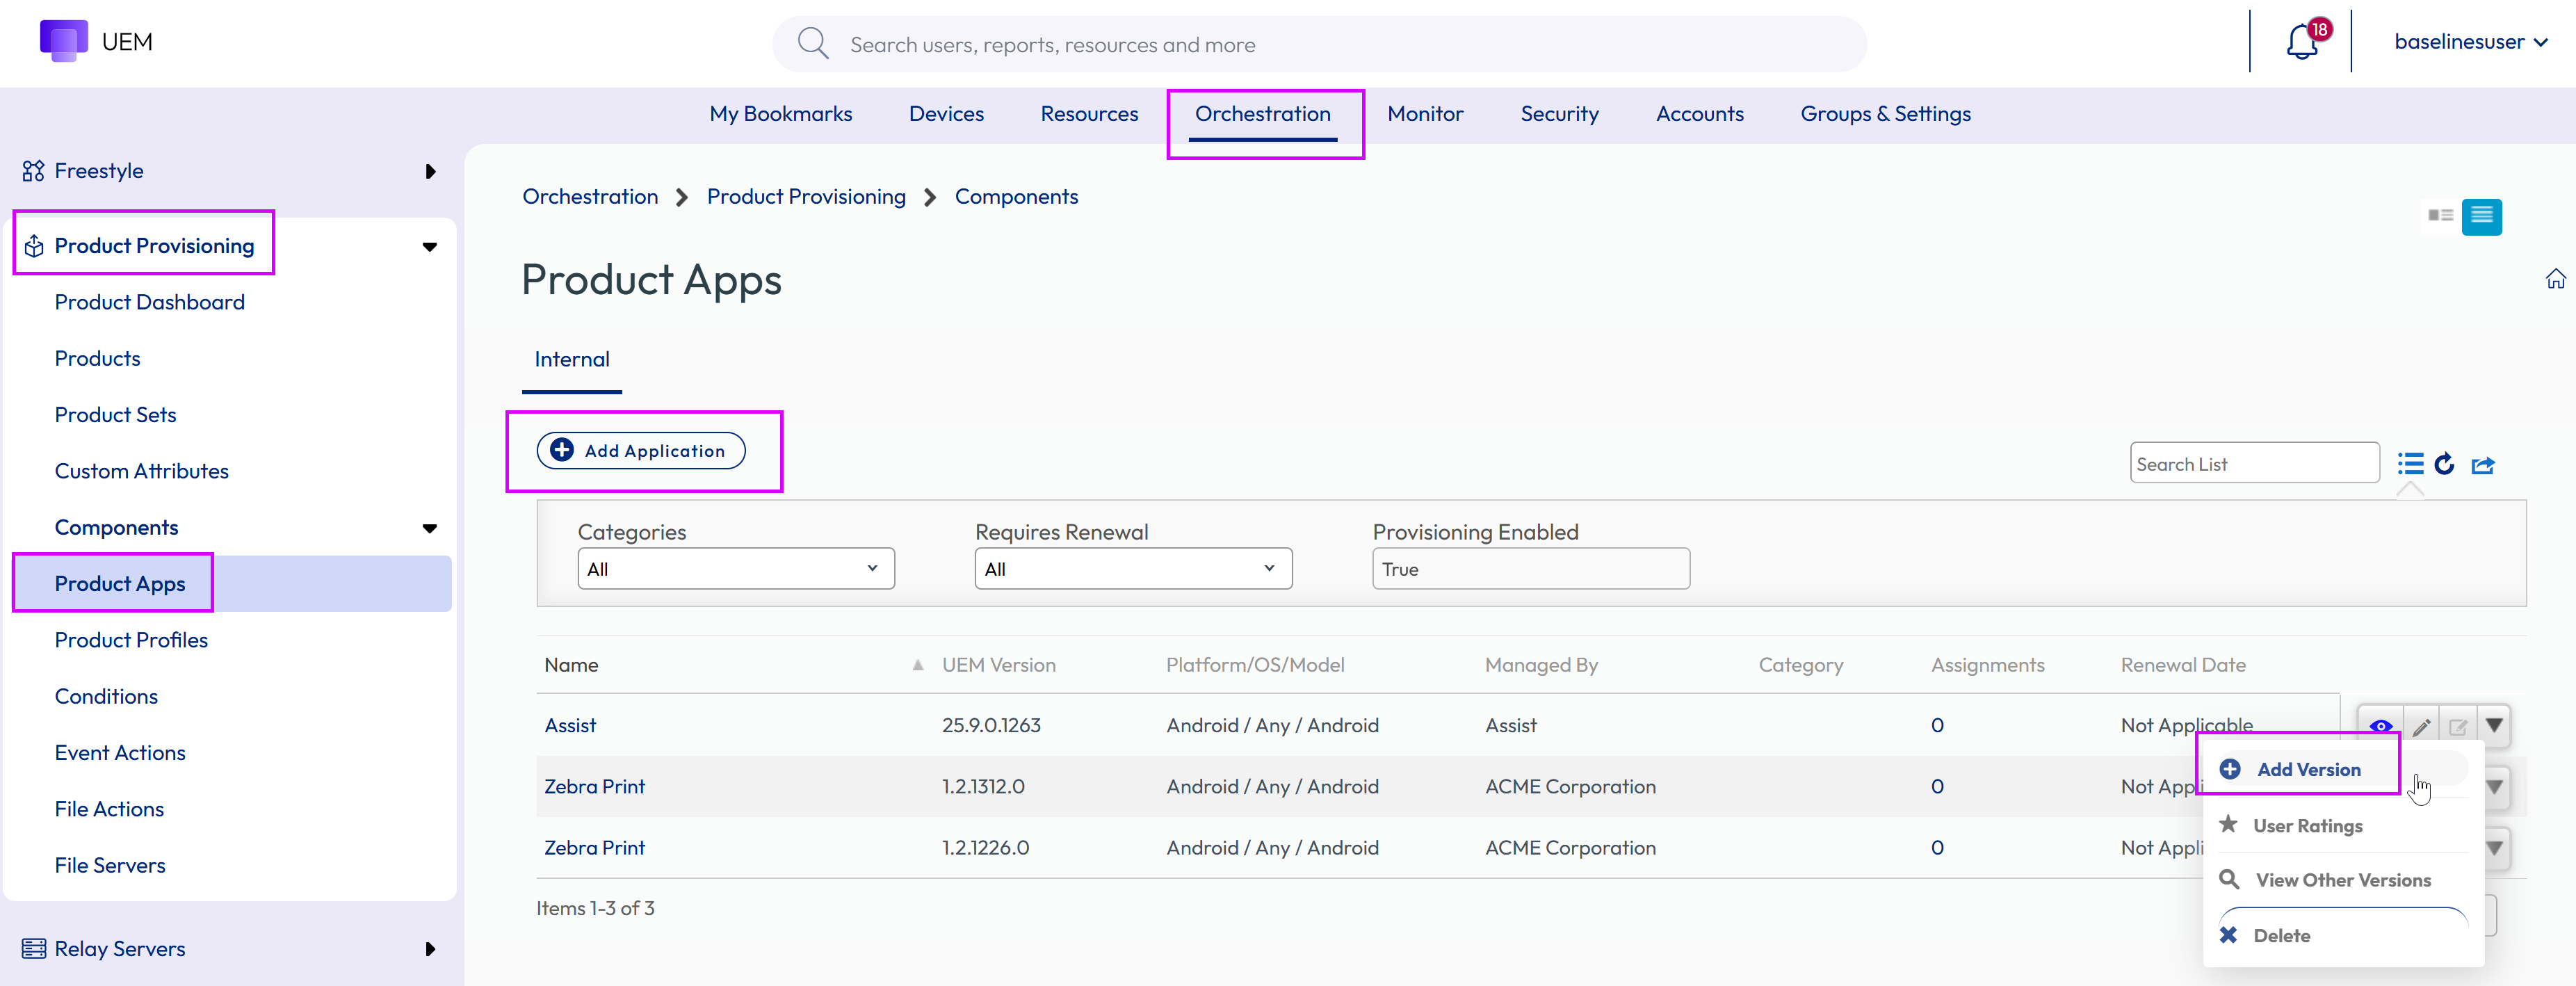The height and width of the screenshot is (986, 2576).
Task: Collapse the Components submenu arrow
Action: [430, 528]
